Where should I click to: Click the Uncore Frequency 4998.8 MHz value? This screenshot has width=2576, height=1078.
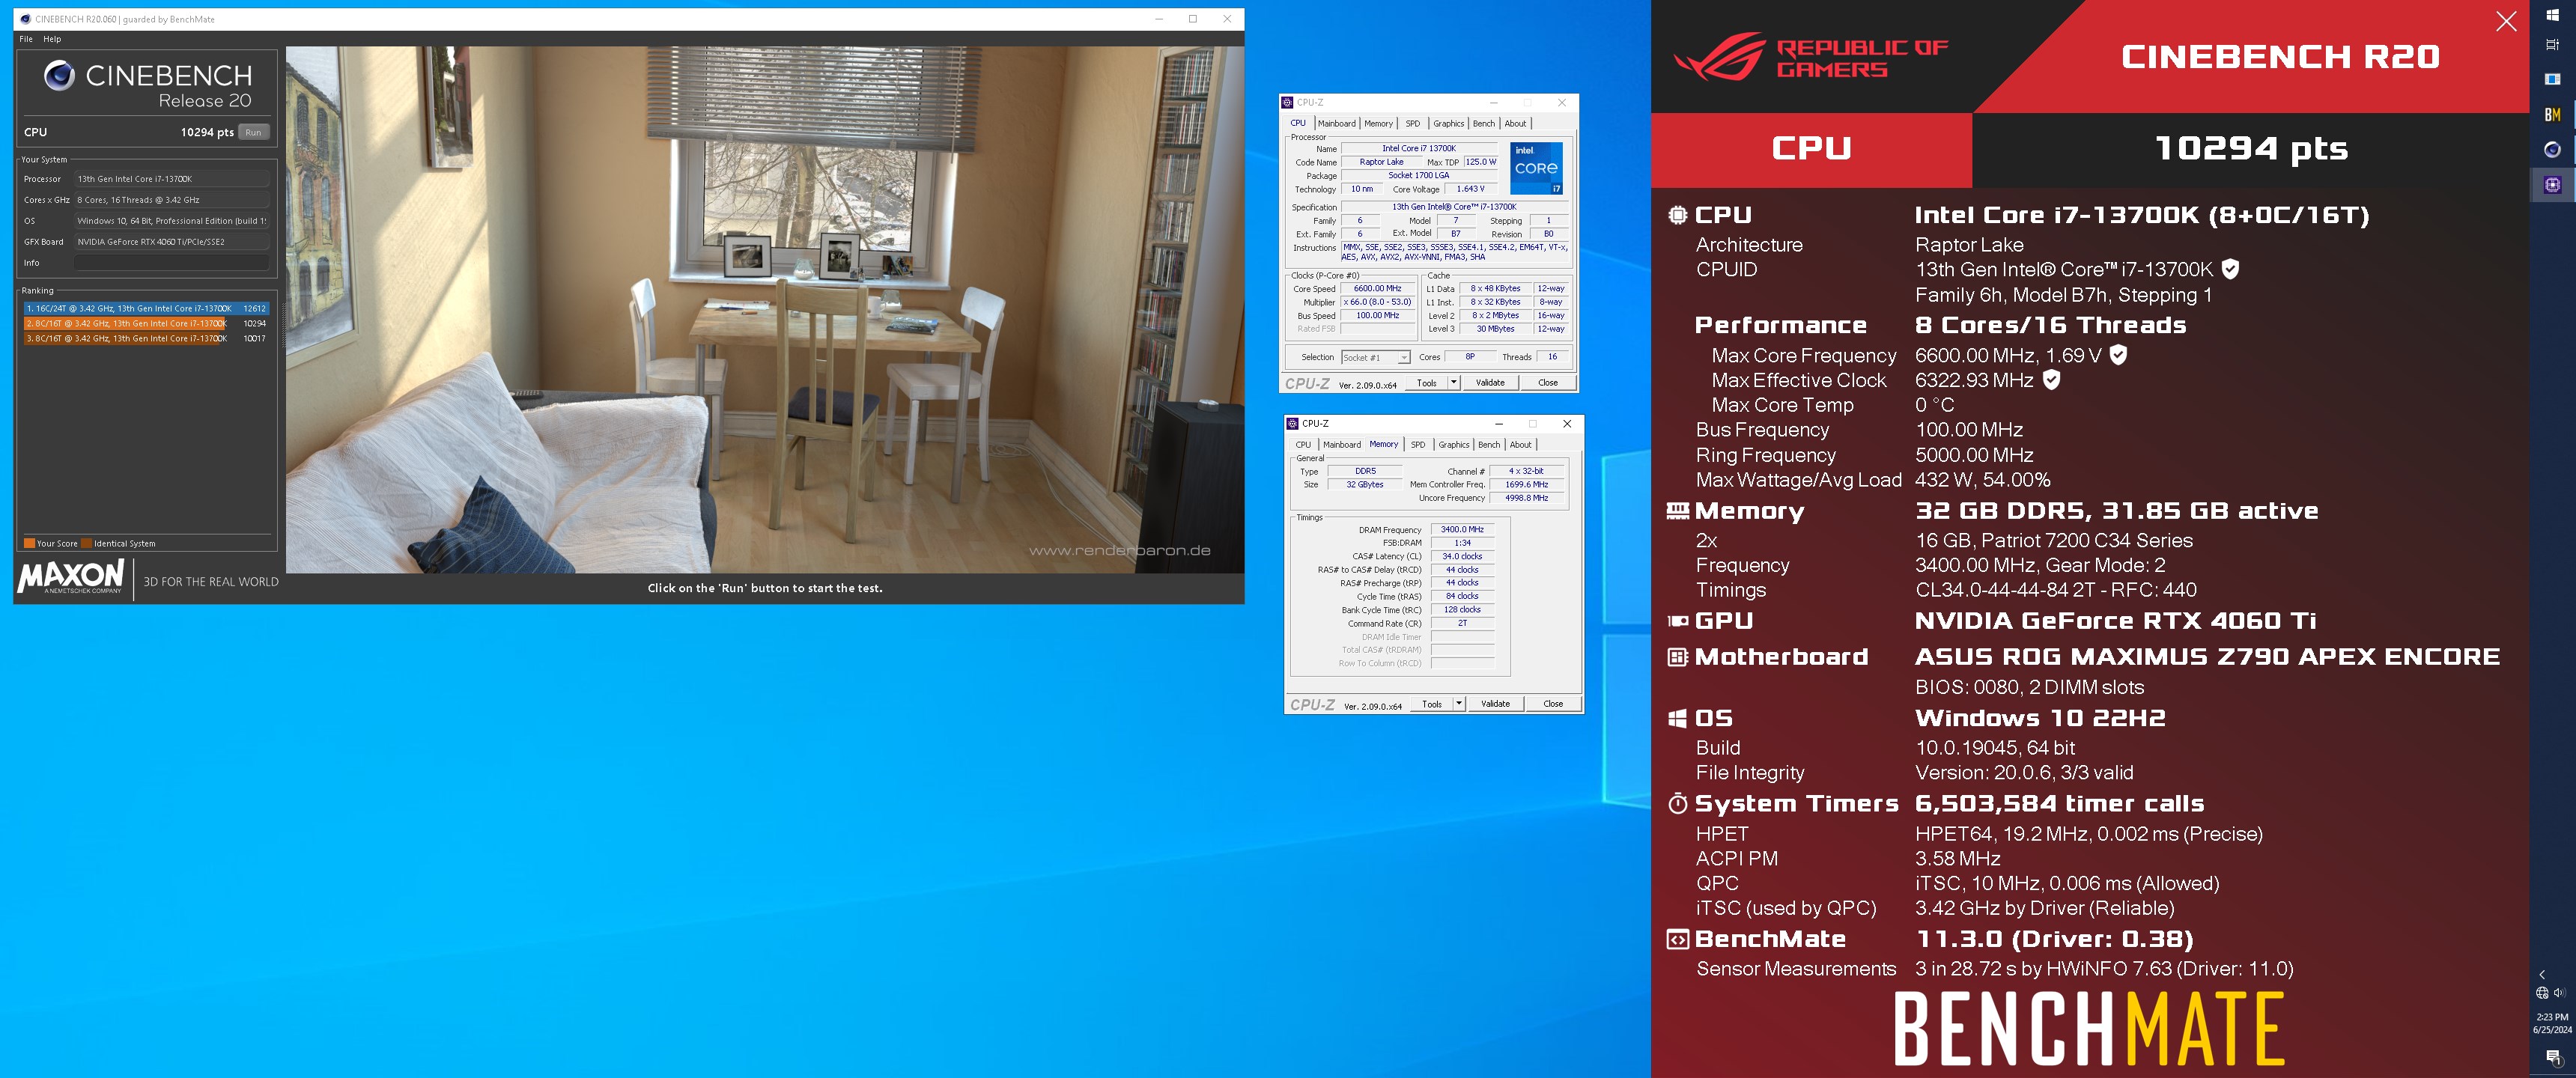[x=1526, y=498]
